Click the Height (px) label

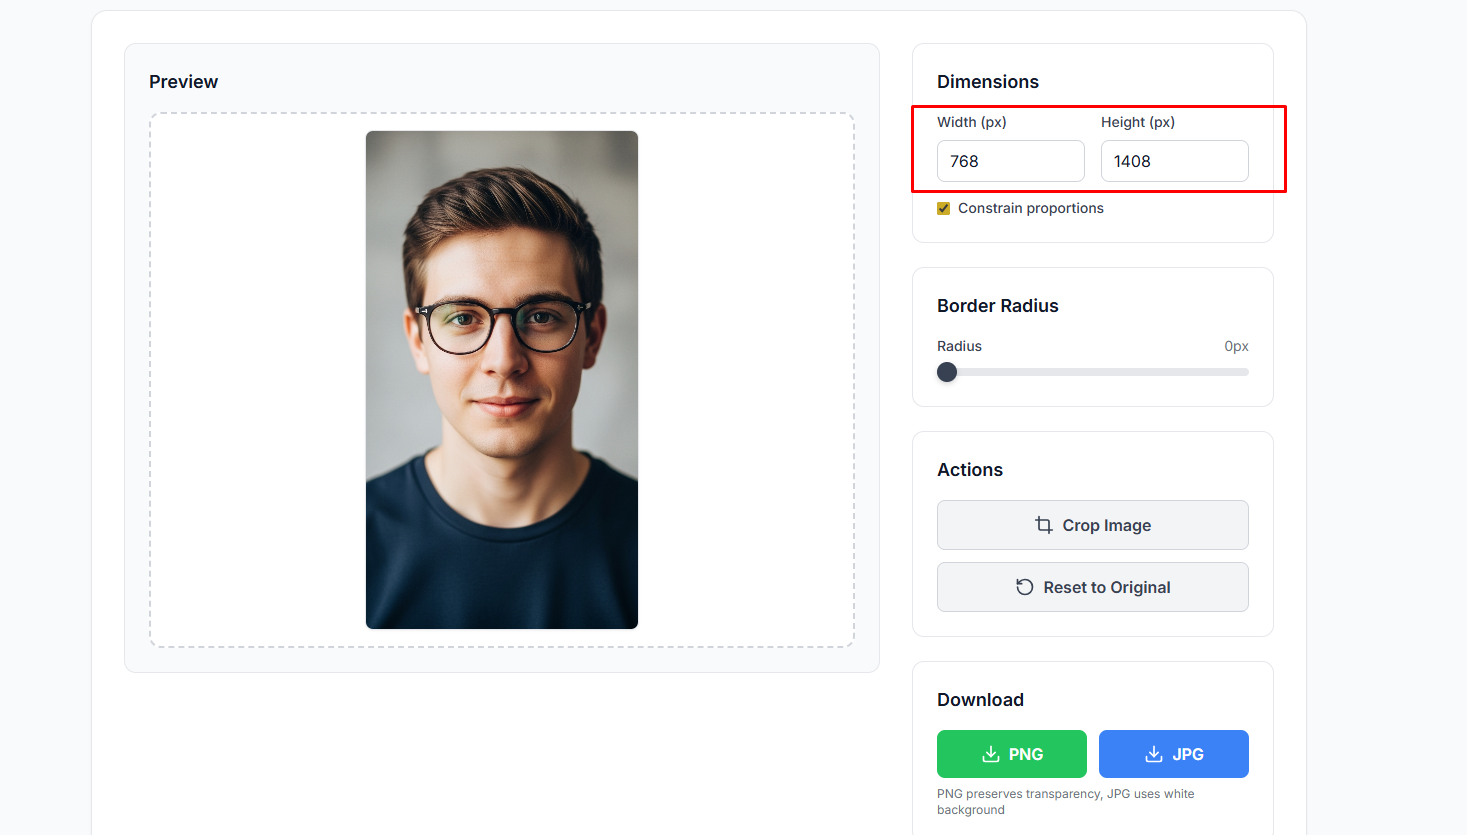point(1137,122)
